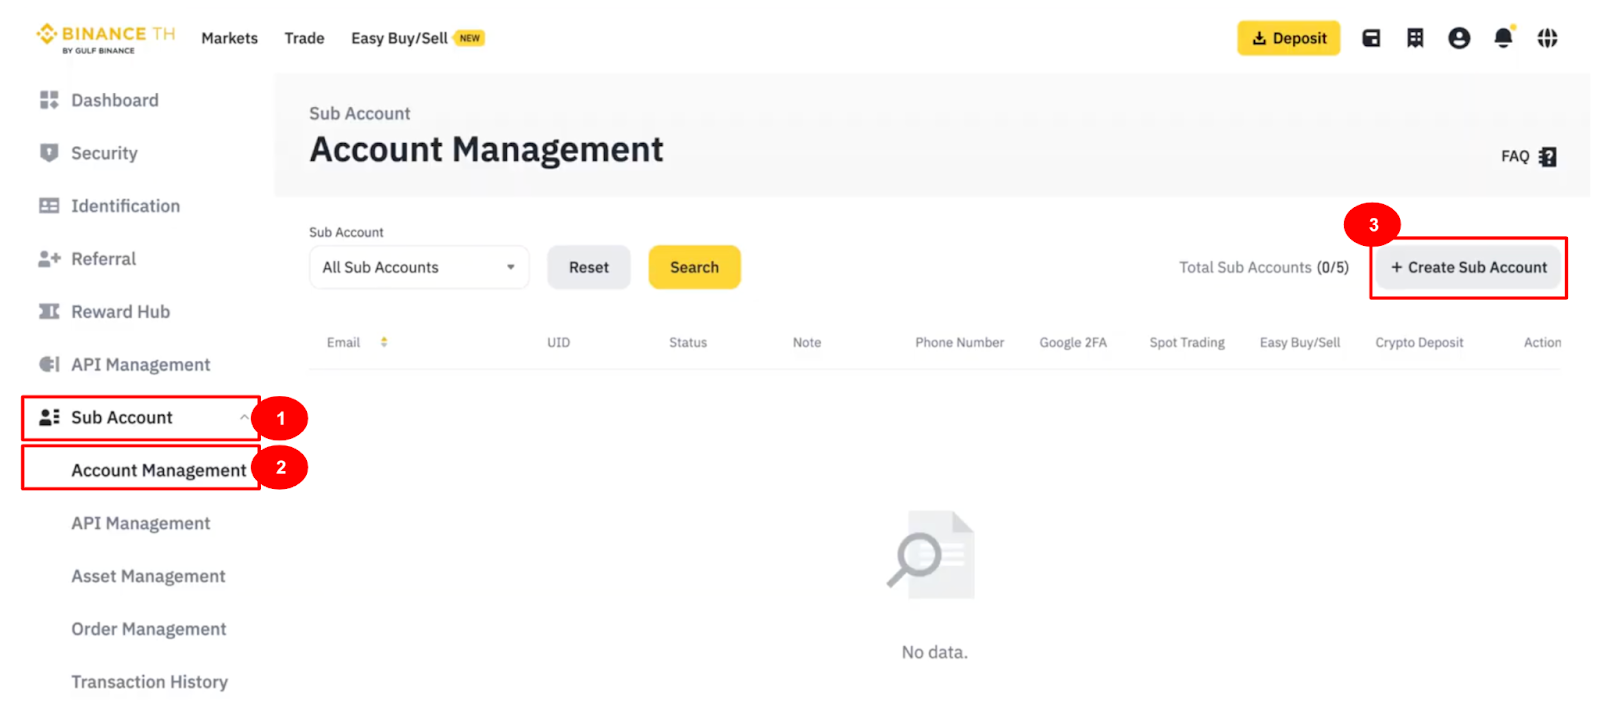Click the yellow Deposit button
The height and width of the screenshot is (707, 1600).
pos(1288,38)
